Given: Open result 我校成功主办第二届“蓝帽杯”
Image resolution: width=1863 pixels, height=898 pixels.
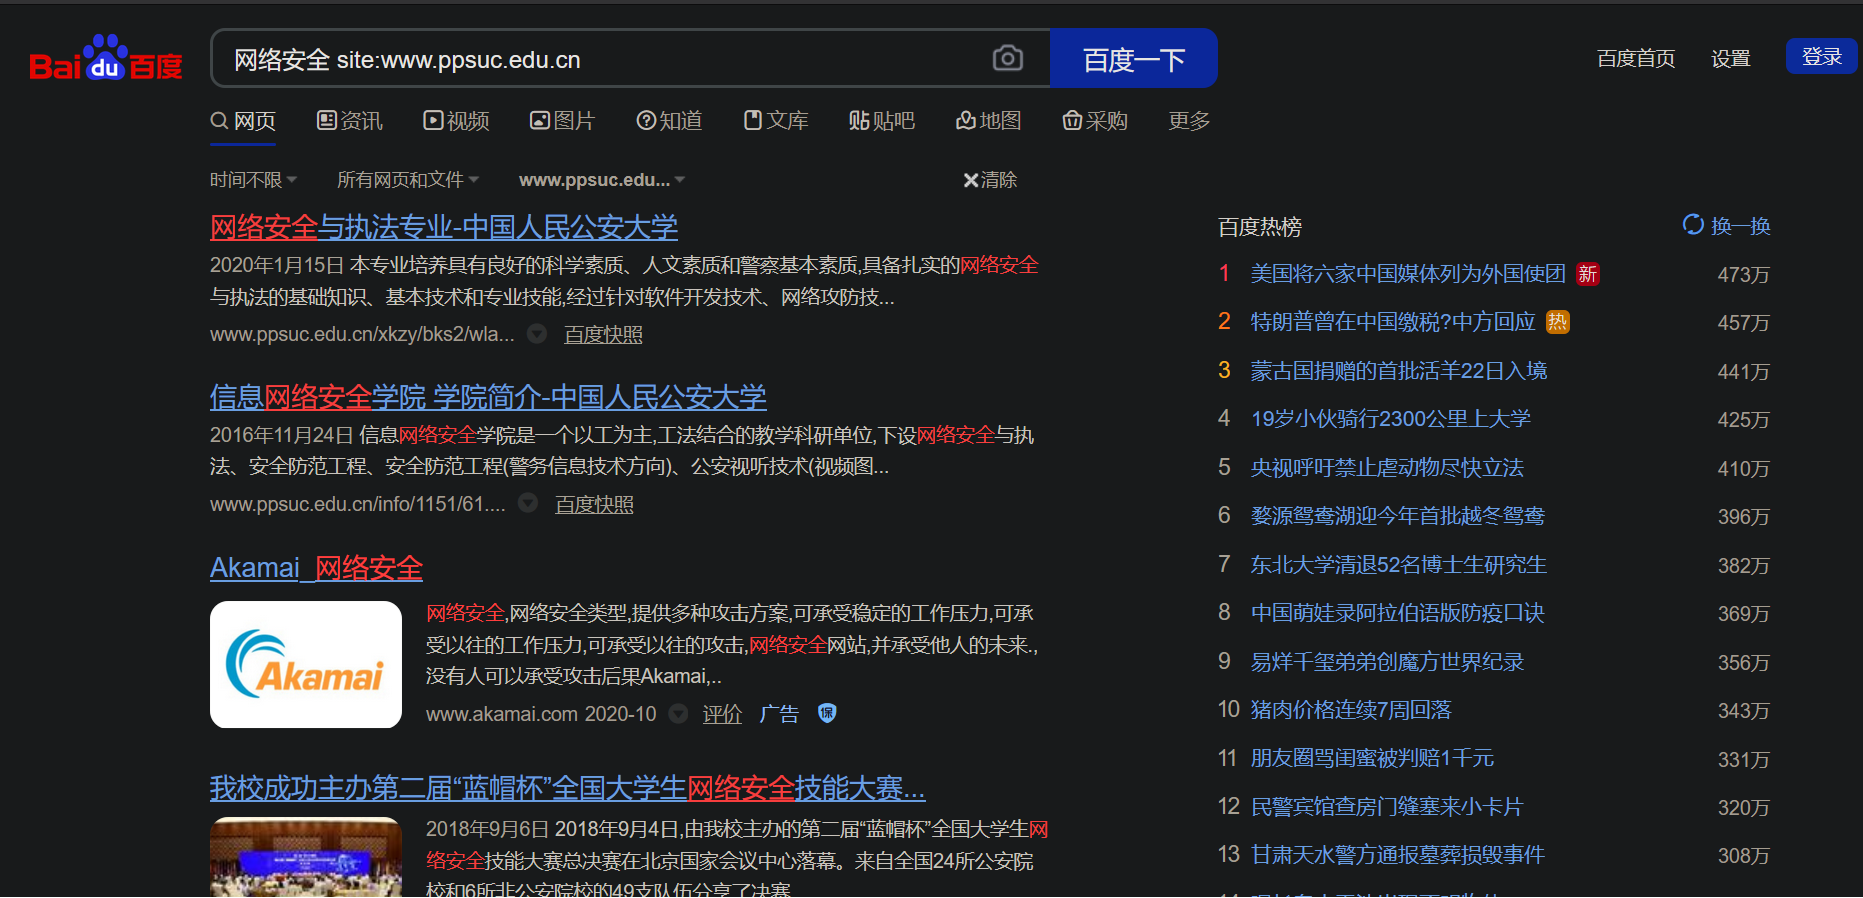Looking at the screenshot, I should tap(568, 788).
